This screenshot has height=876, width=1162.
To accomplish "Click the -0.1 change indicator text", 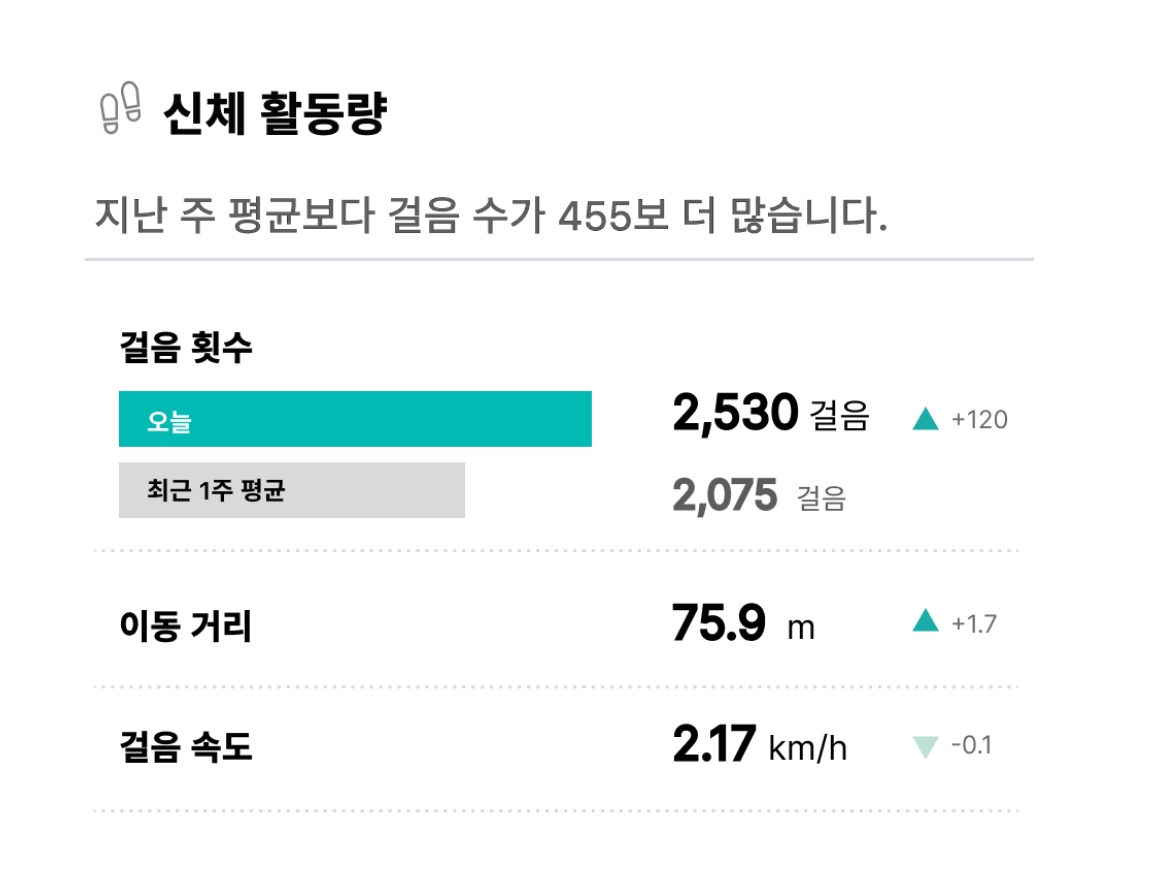I will click(x=972, y=745).
